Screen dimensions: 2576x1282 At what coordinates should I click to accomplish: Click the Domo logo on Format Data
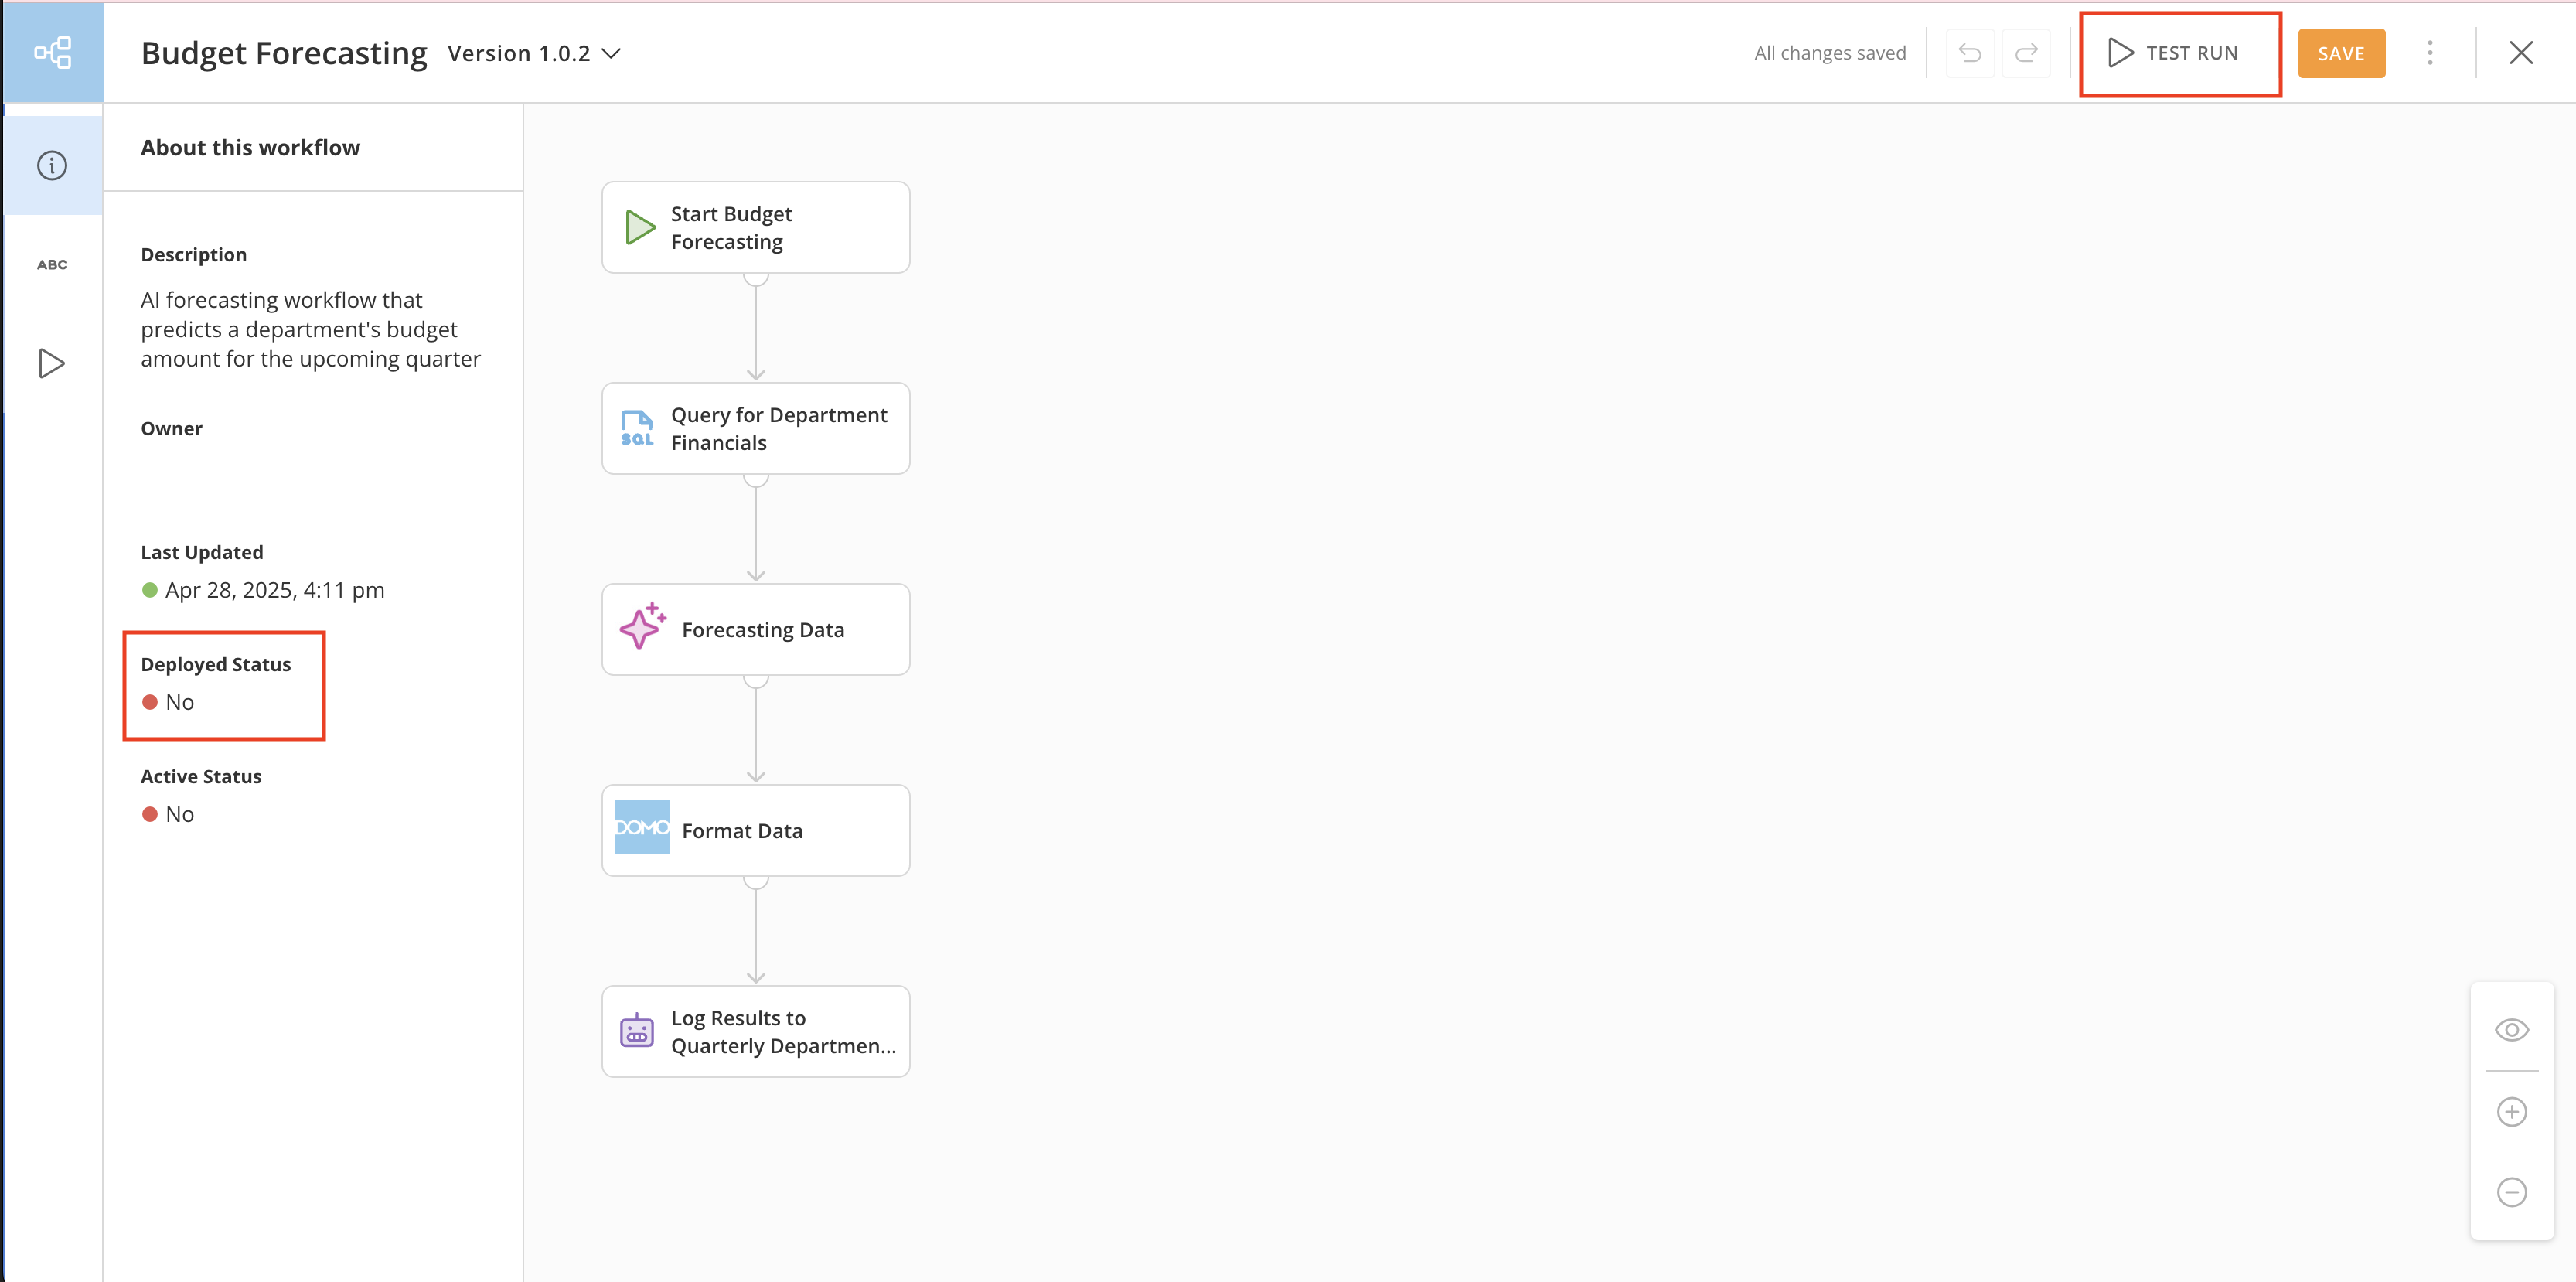642,828
